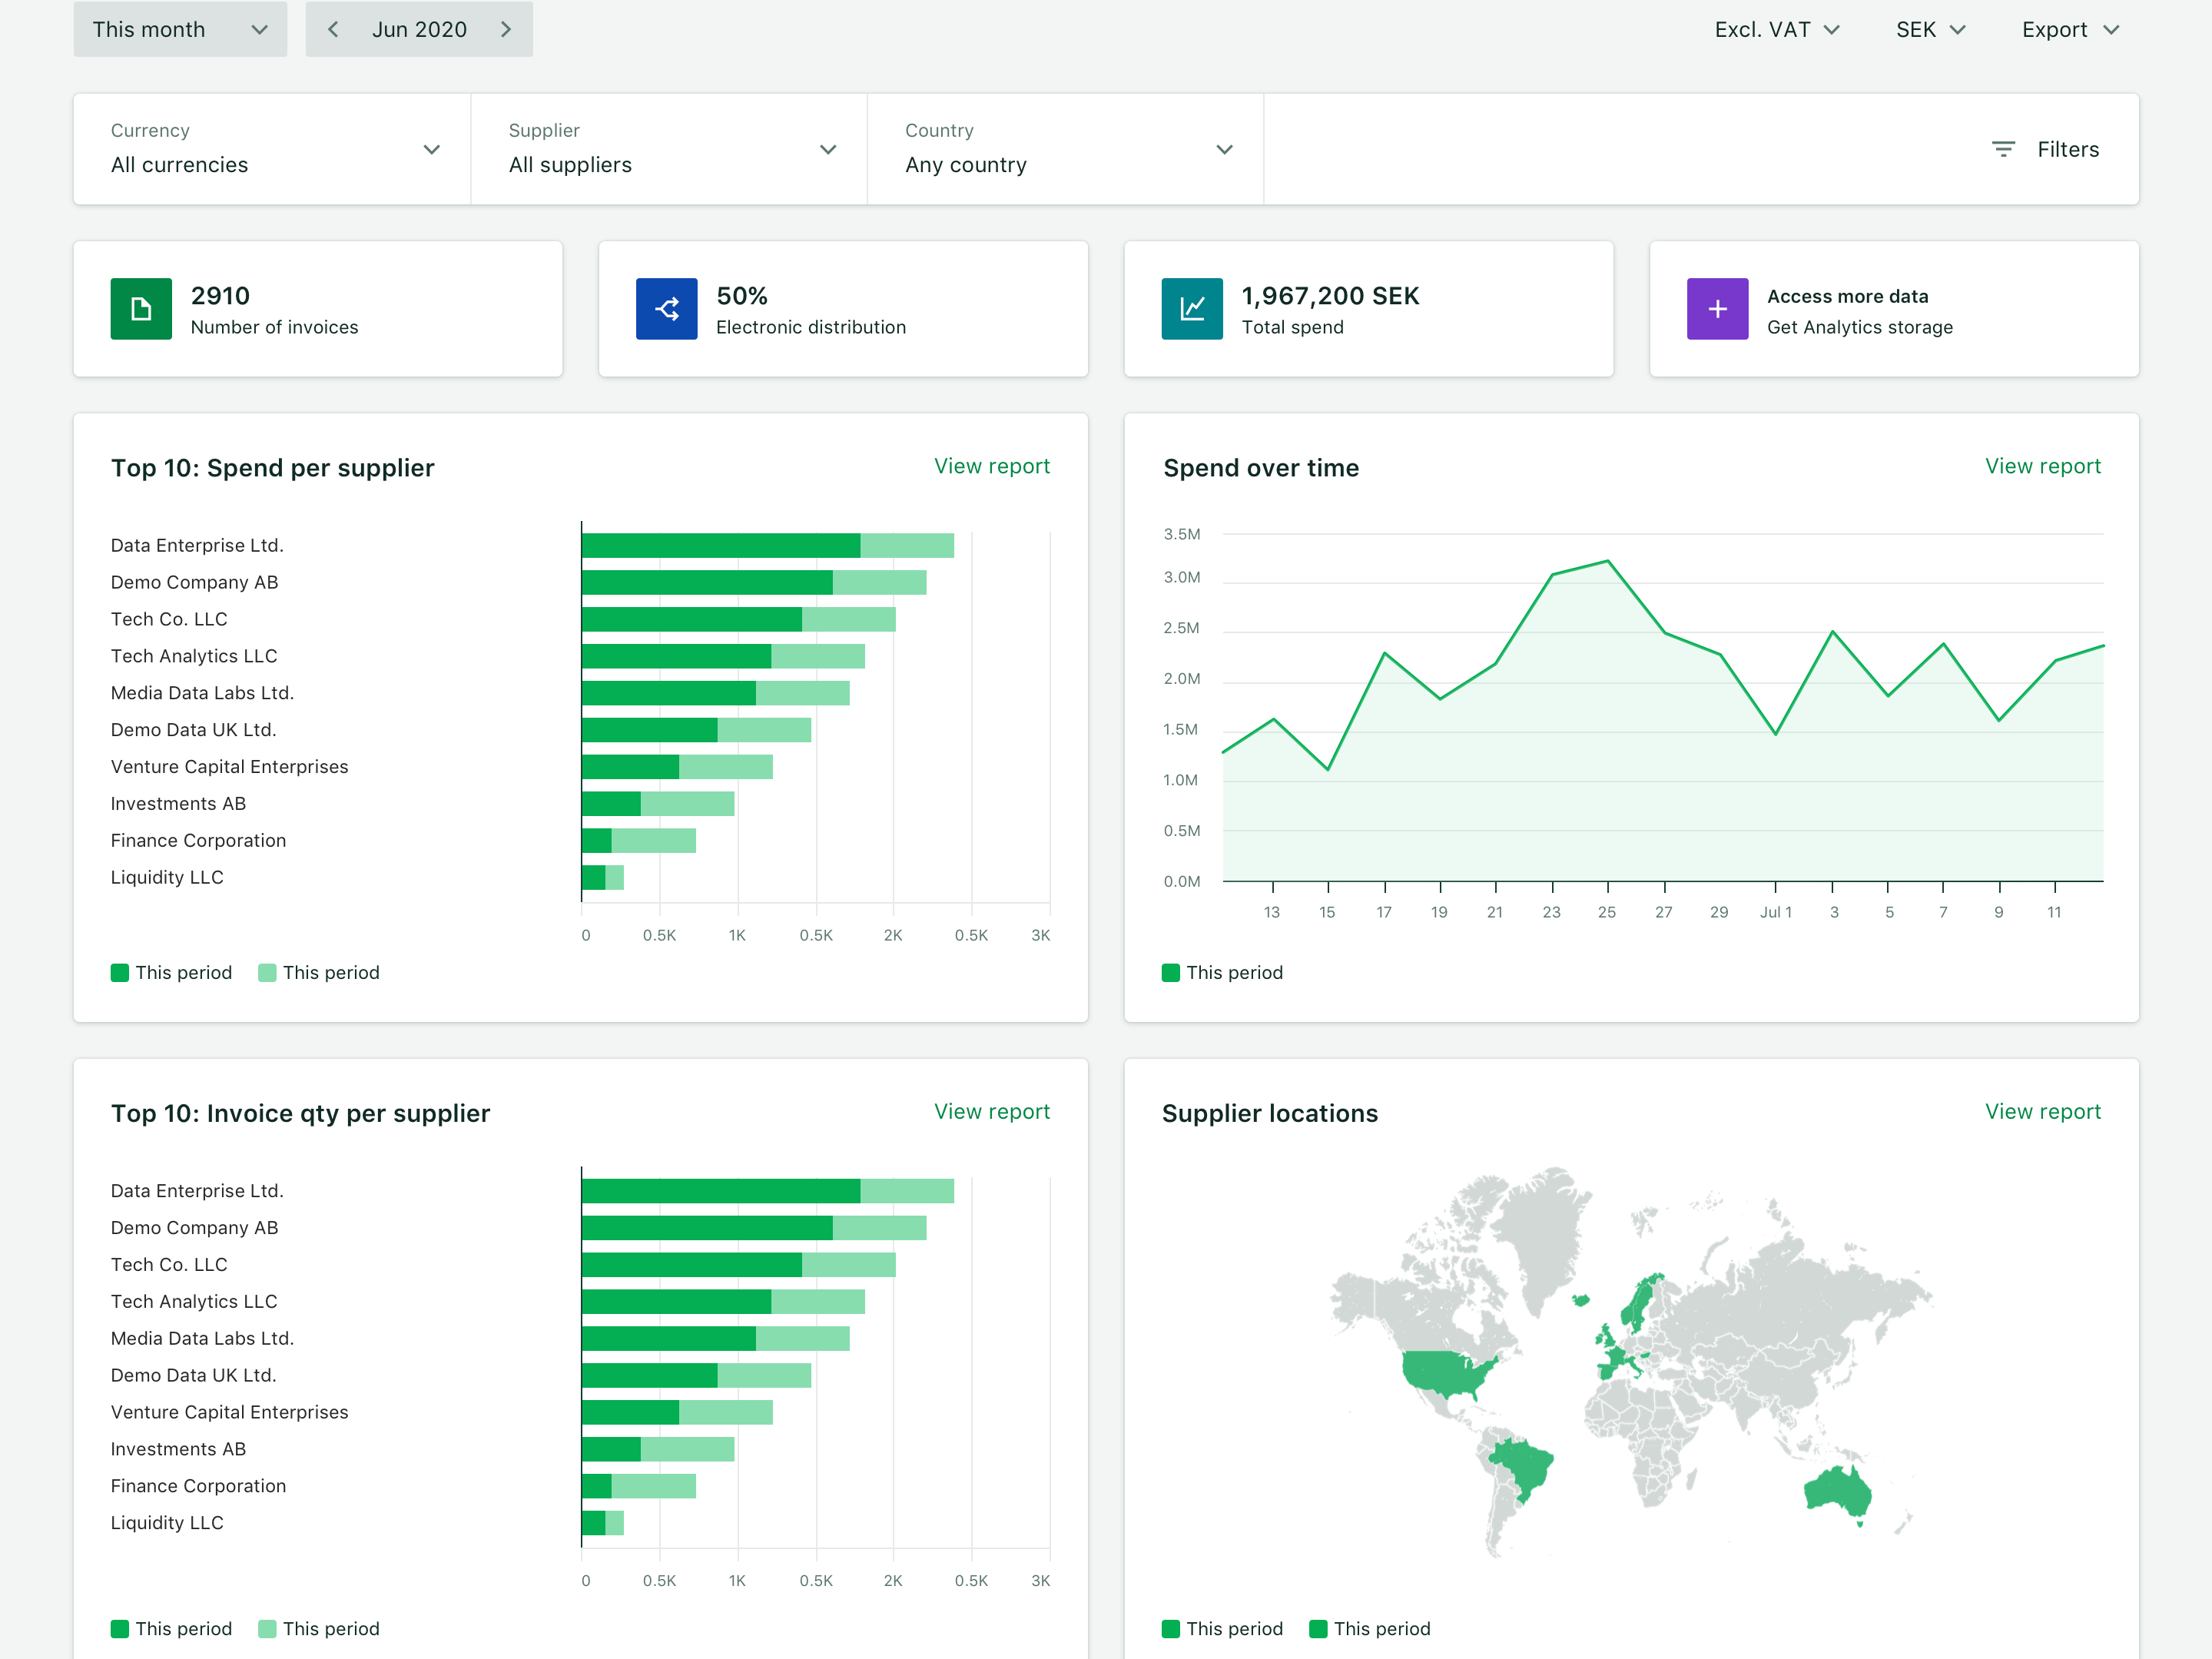
Task: Click Australia on the supplier map
Action: (1838, 1492)
